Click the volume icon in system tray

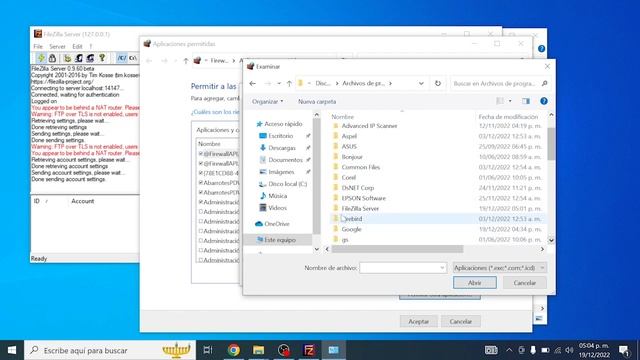click(x=570, y=350)
